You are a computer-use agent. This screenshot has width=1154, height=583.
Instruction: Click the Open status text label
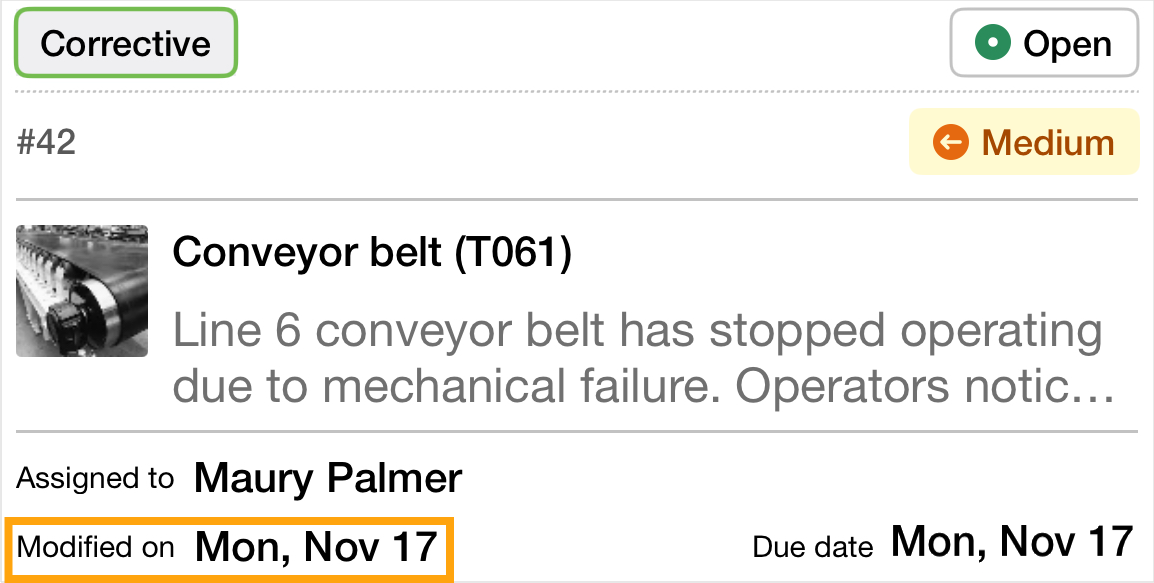(x=1066, y=43)
